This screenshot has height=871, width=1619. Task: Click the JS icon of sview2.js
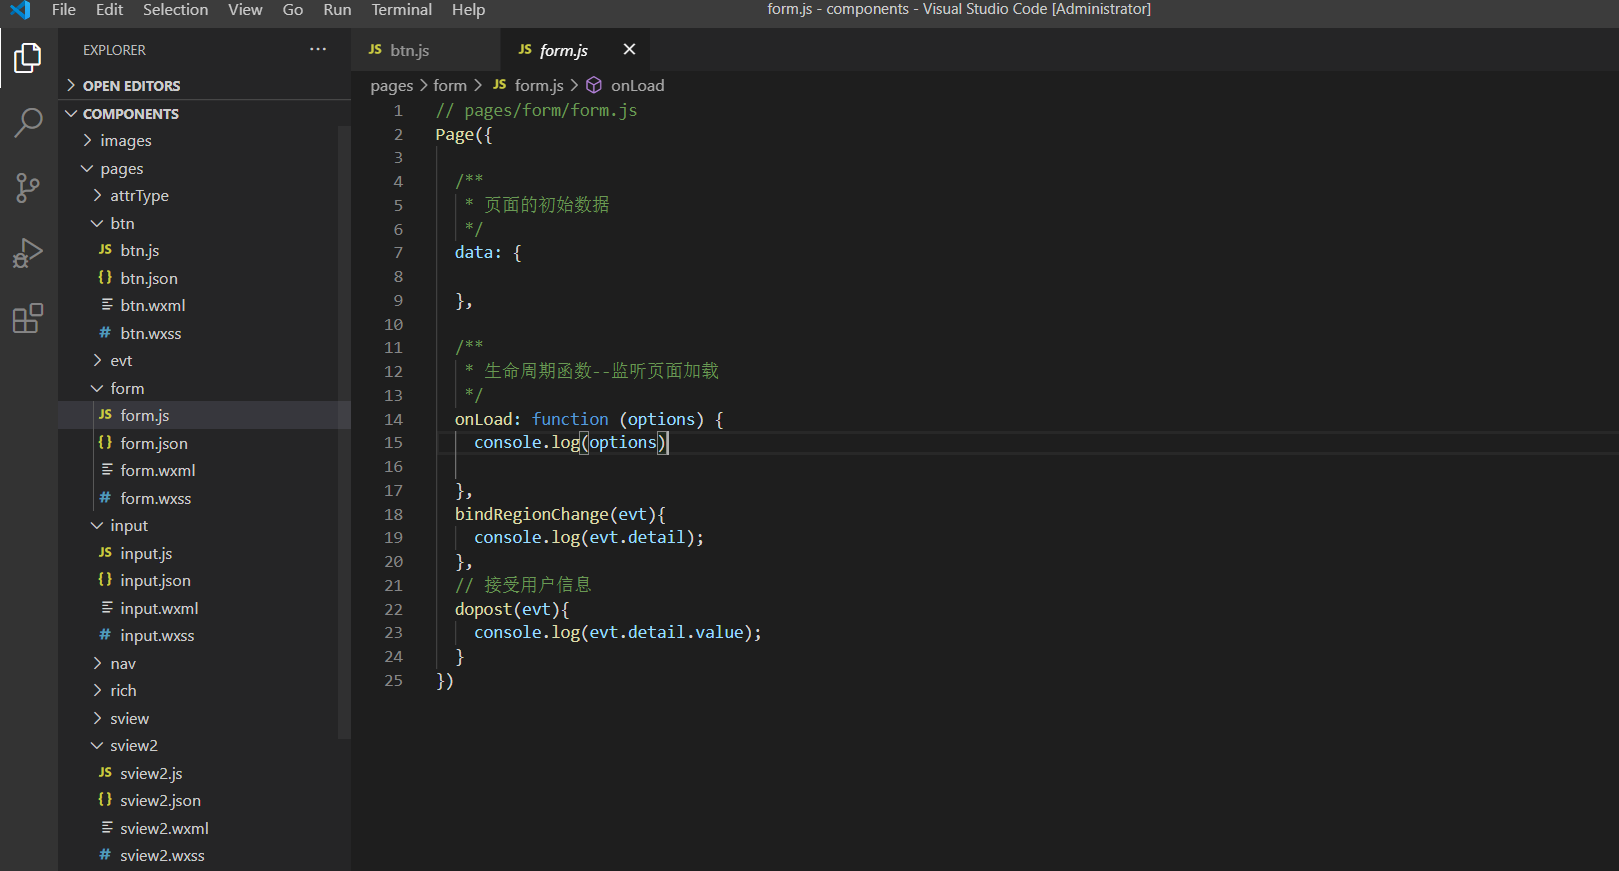tap(105, 773)
